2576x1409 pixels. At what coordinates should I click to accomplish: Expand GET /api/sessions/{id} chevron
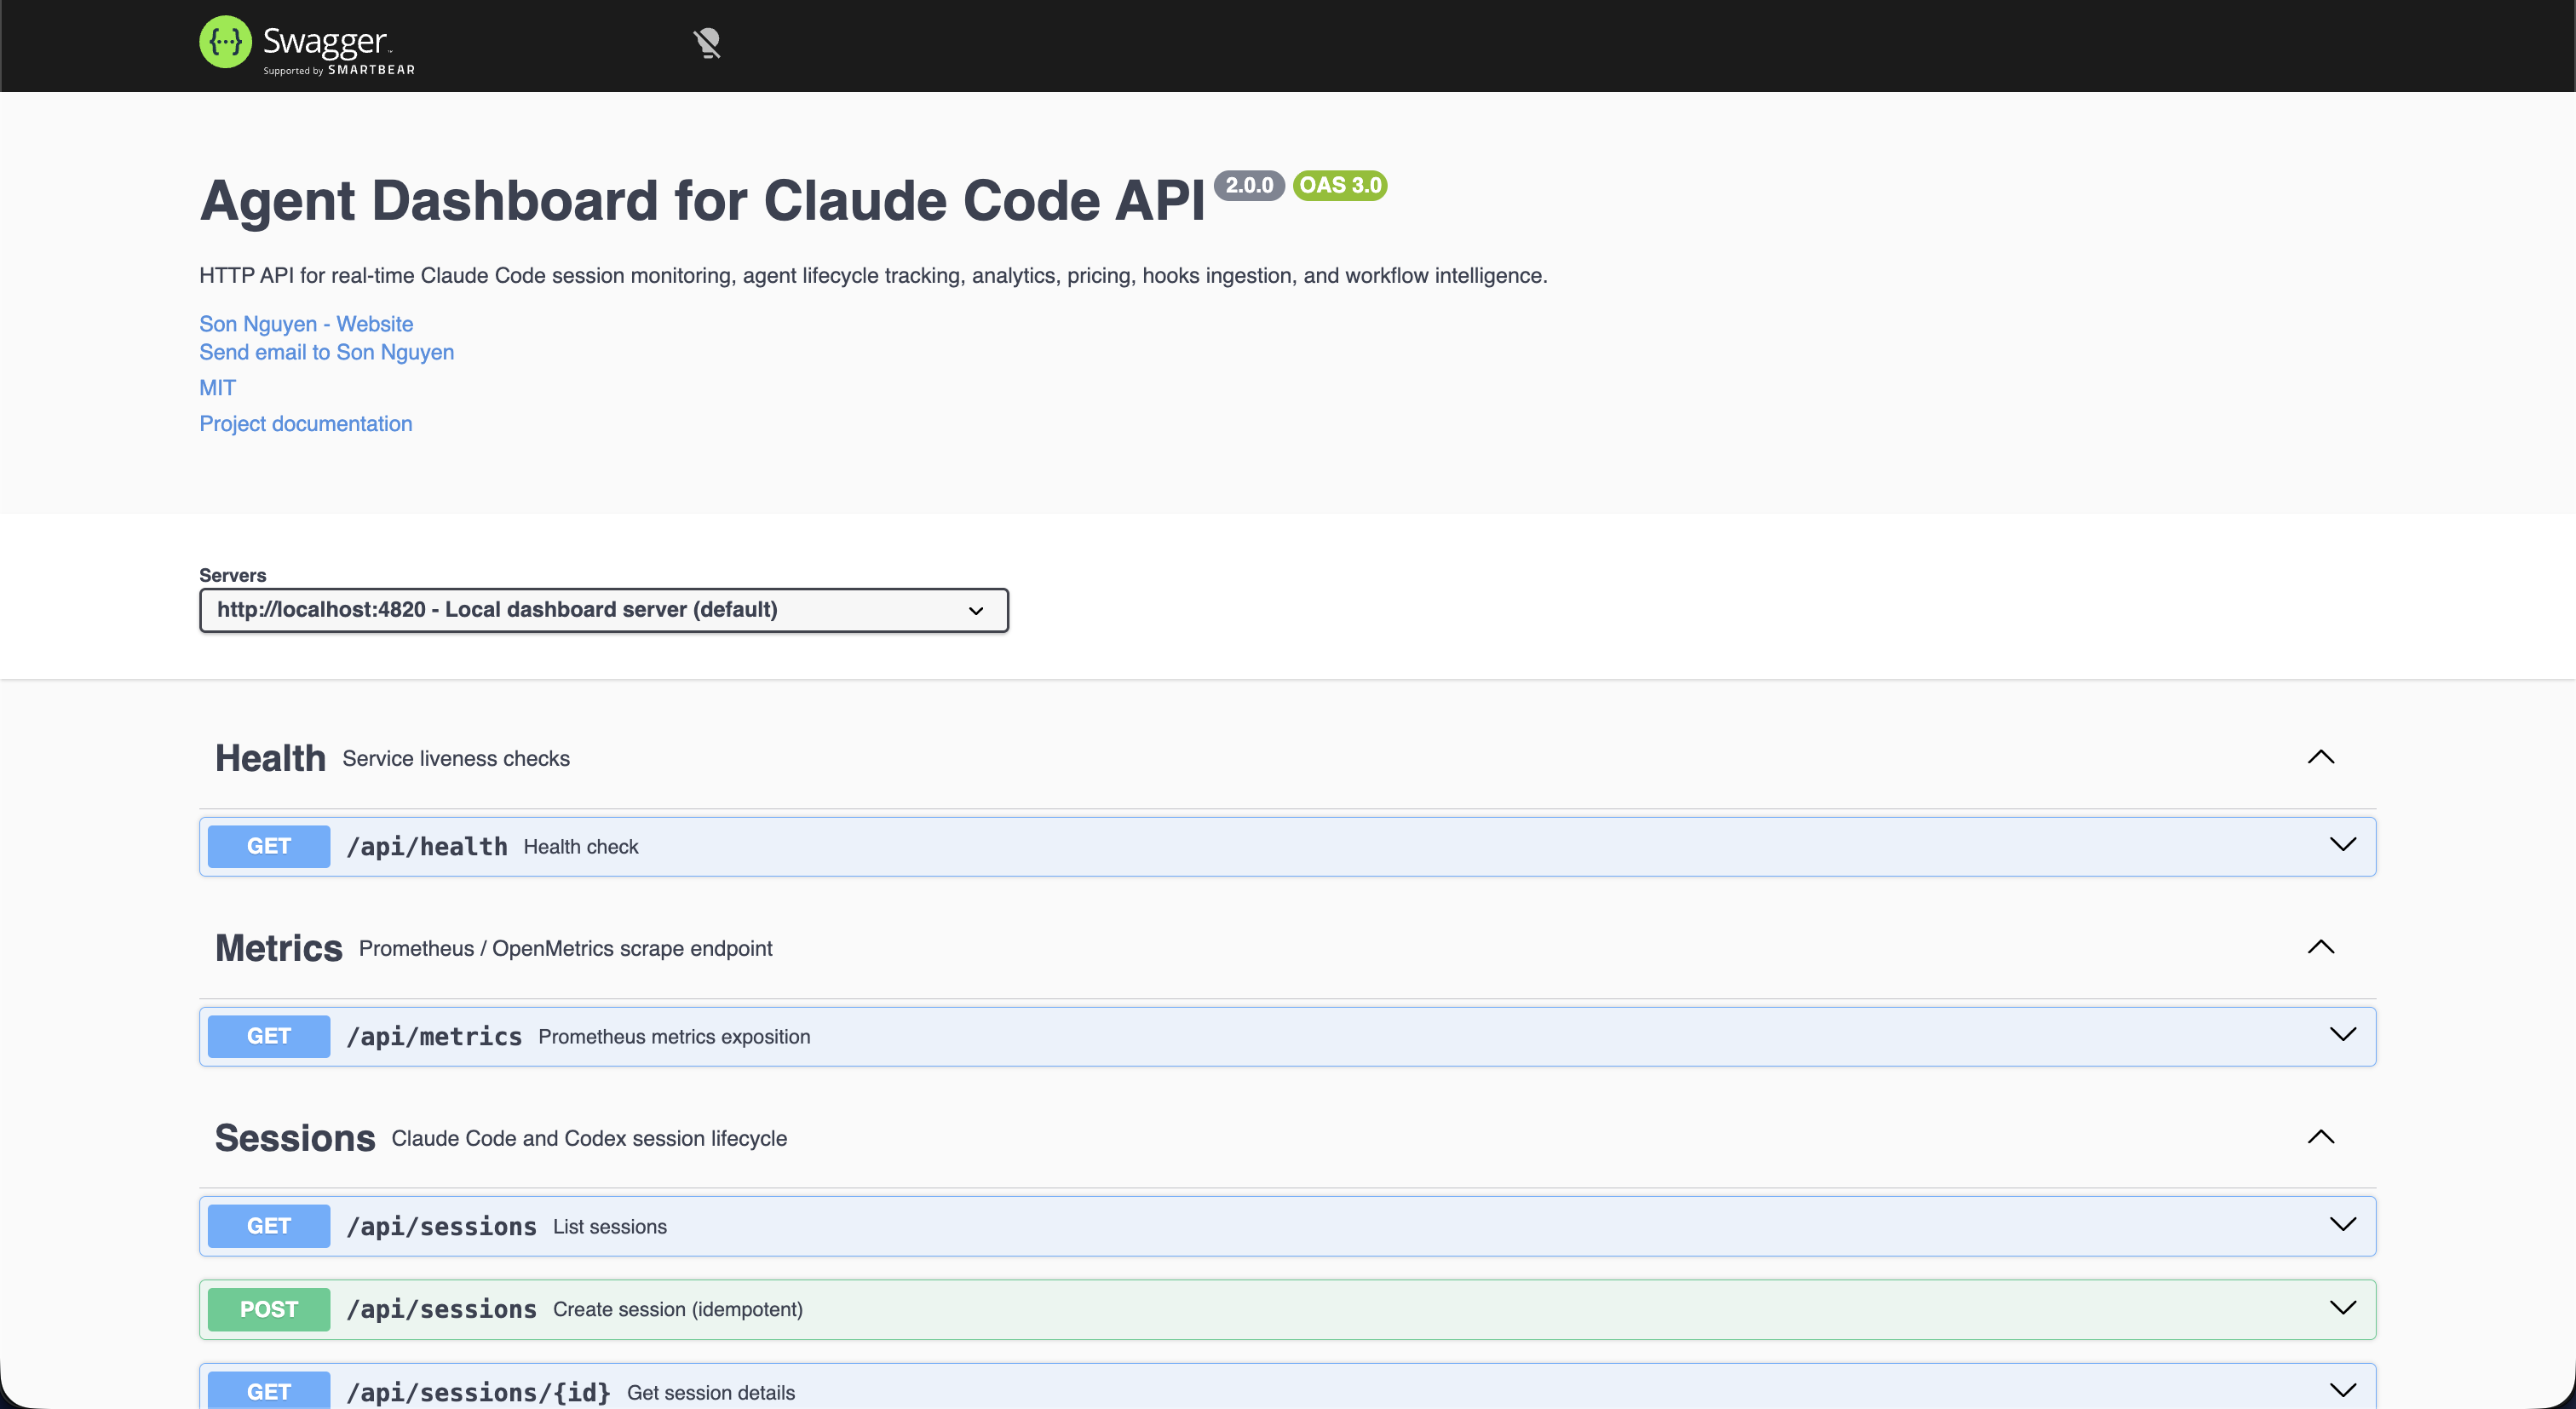click(x=2343, y=1391)
